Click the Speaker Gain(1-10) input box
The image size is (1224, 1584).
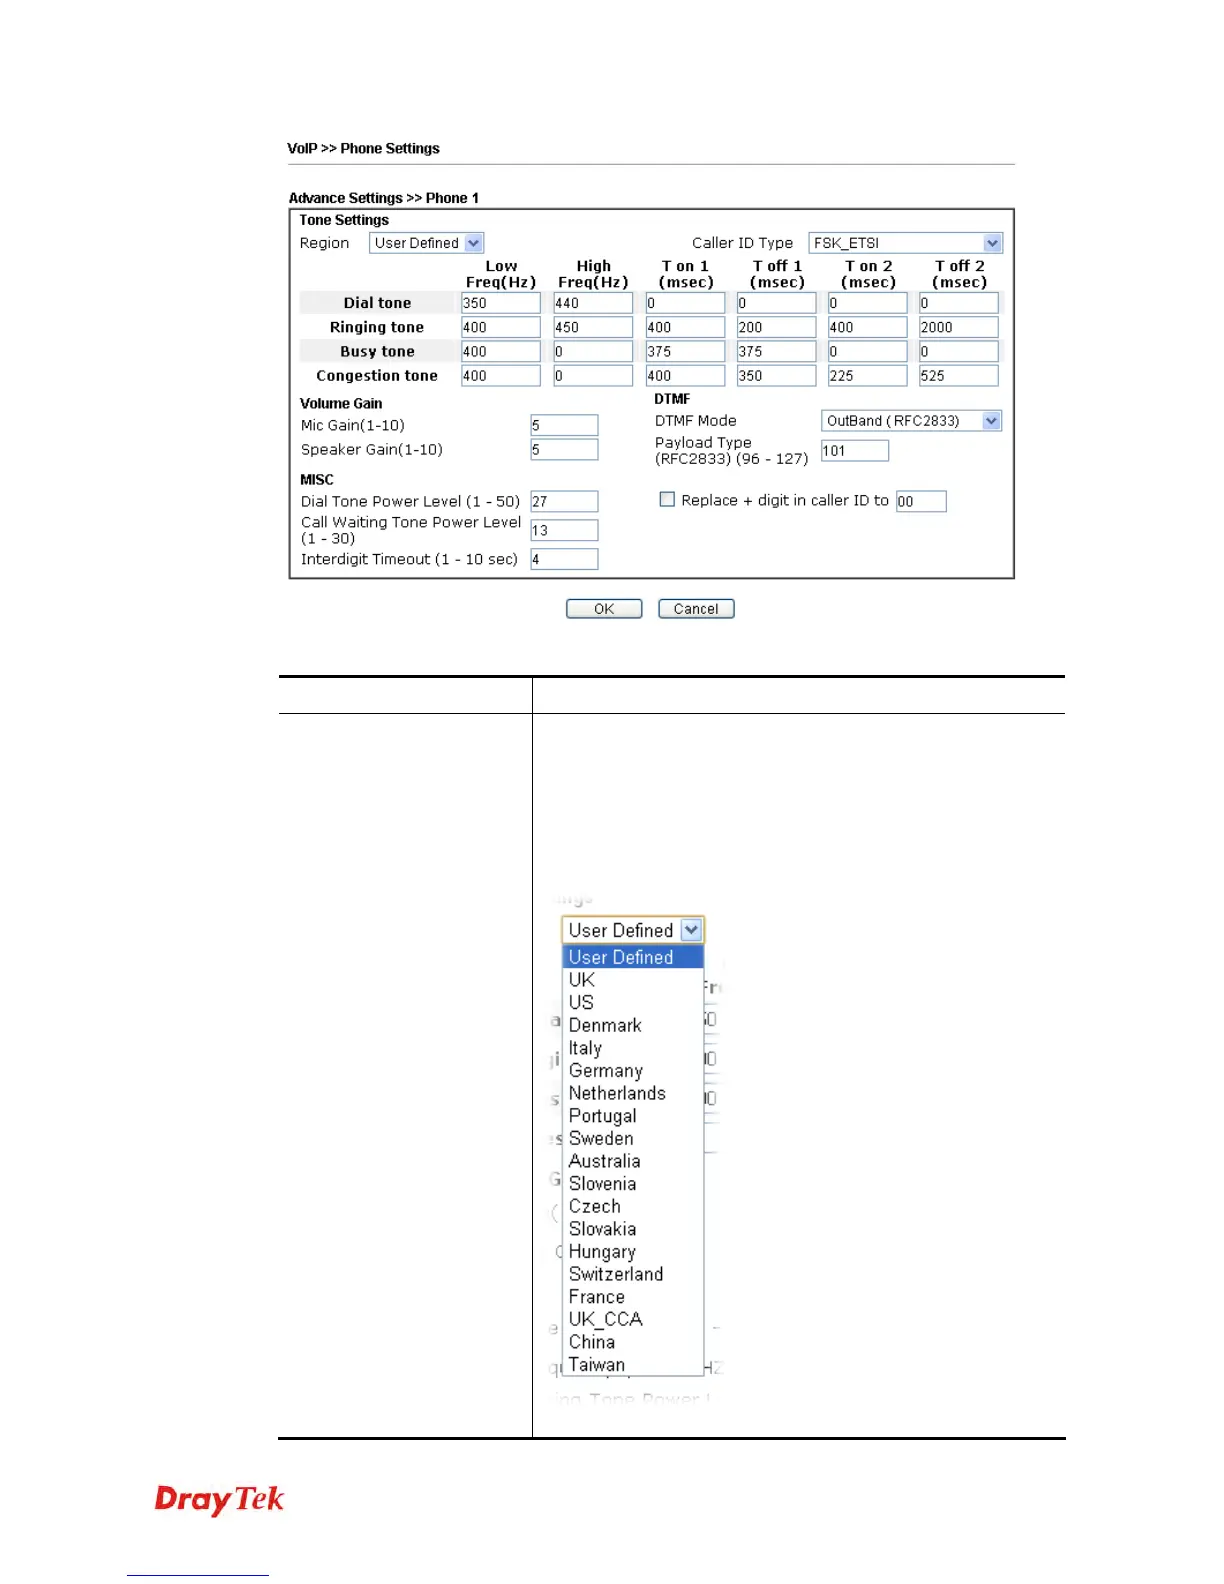click(x=564, y=450)
